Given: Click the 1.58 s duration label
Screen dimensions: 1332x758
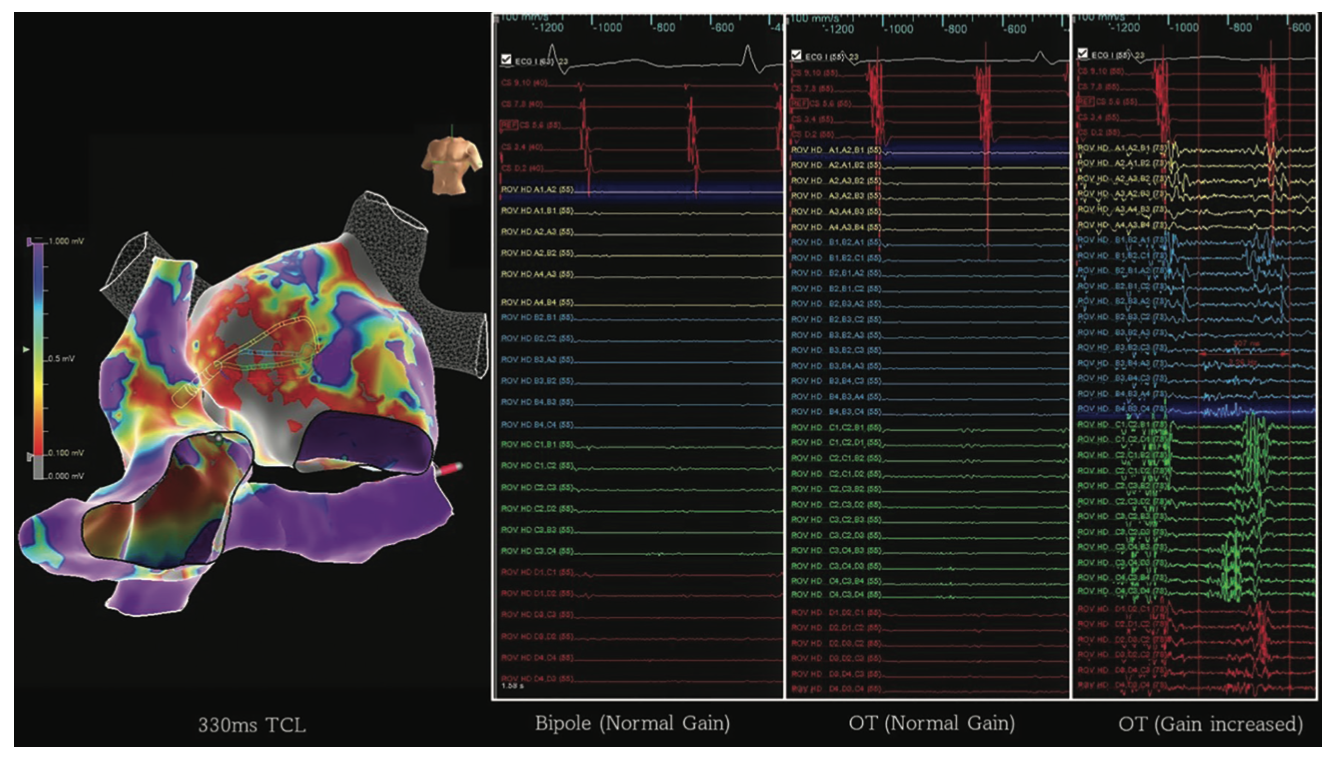Looking at the screenshot, I should pyautogui.click(x=510, y=688).
